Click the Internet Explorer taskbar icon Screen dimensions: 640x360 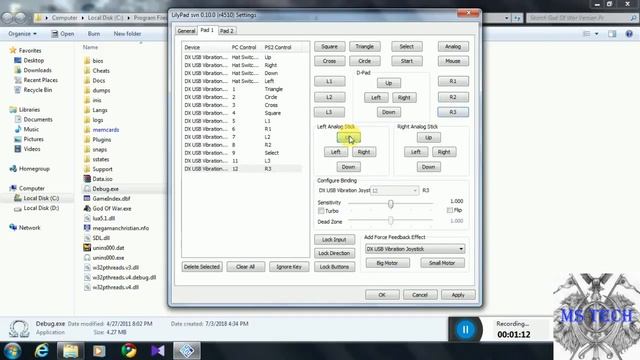point(41,351)
